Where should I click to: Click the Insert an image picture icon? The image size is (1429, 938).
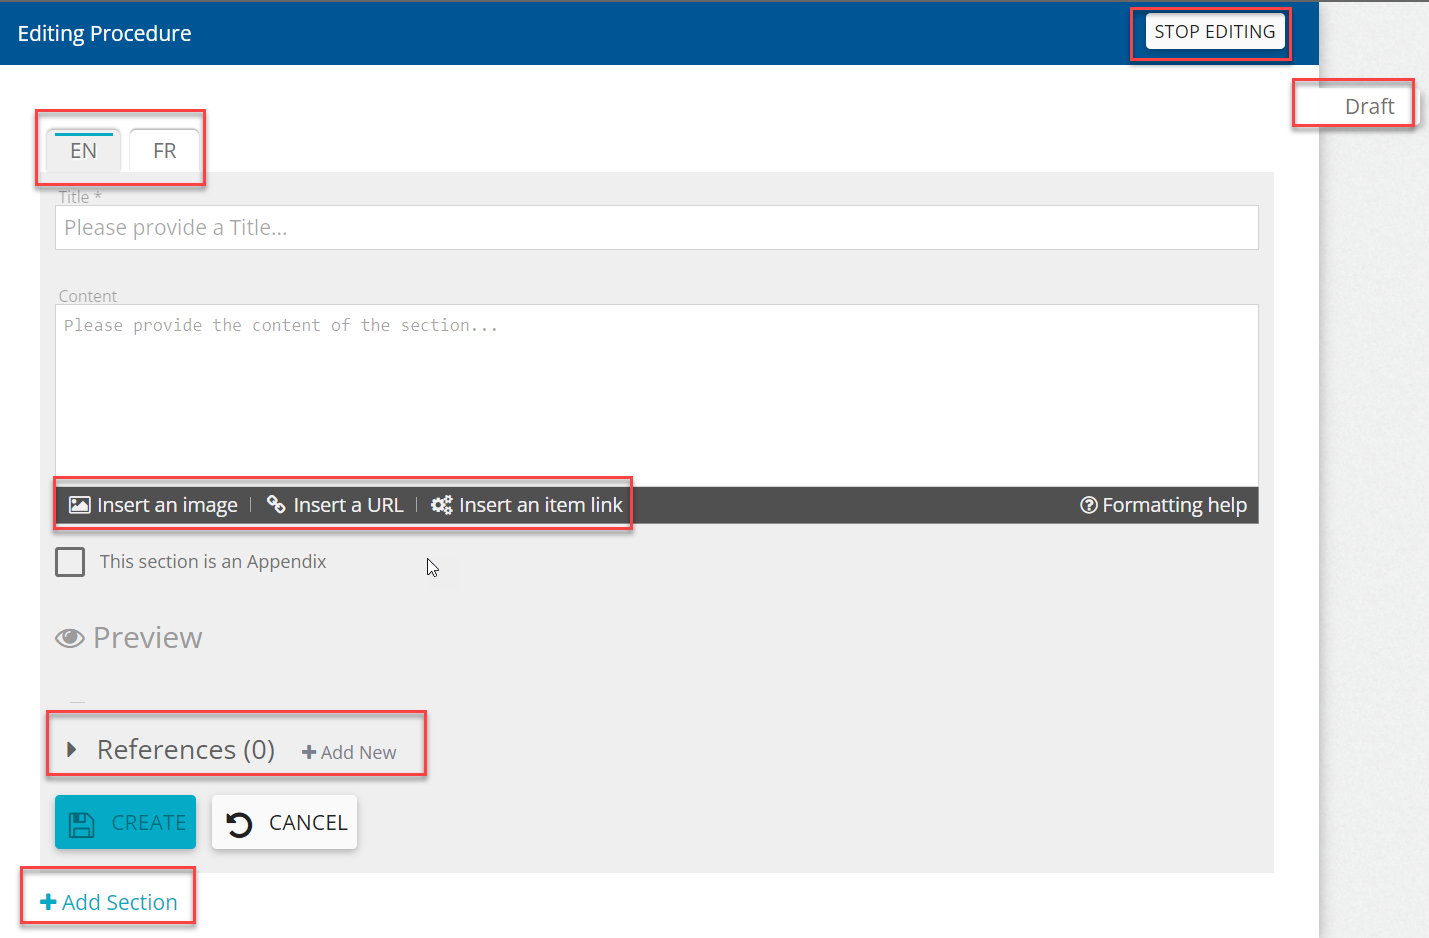(x=79, y=505)
